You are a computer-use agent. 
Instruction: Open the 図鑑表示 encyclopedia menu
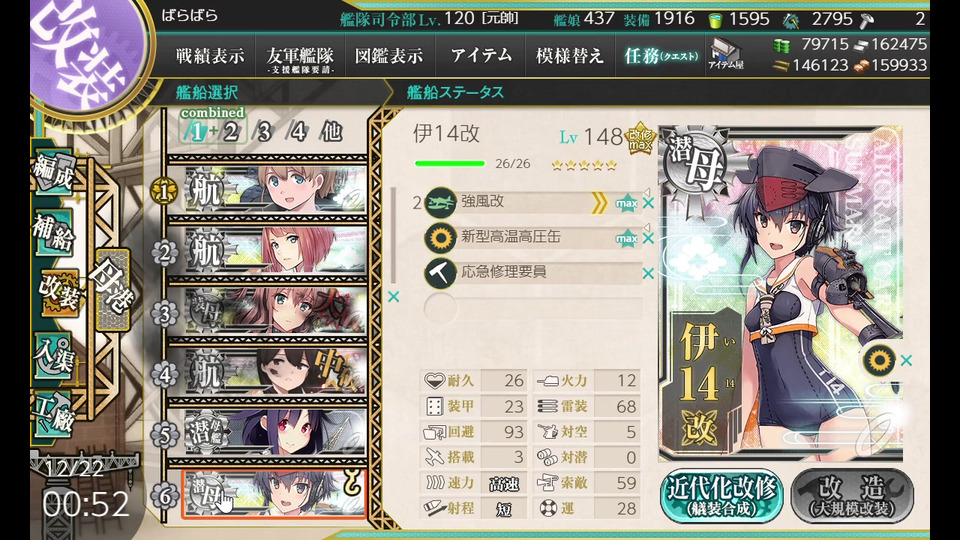[x=389, y=56]
